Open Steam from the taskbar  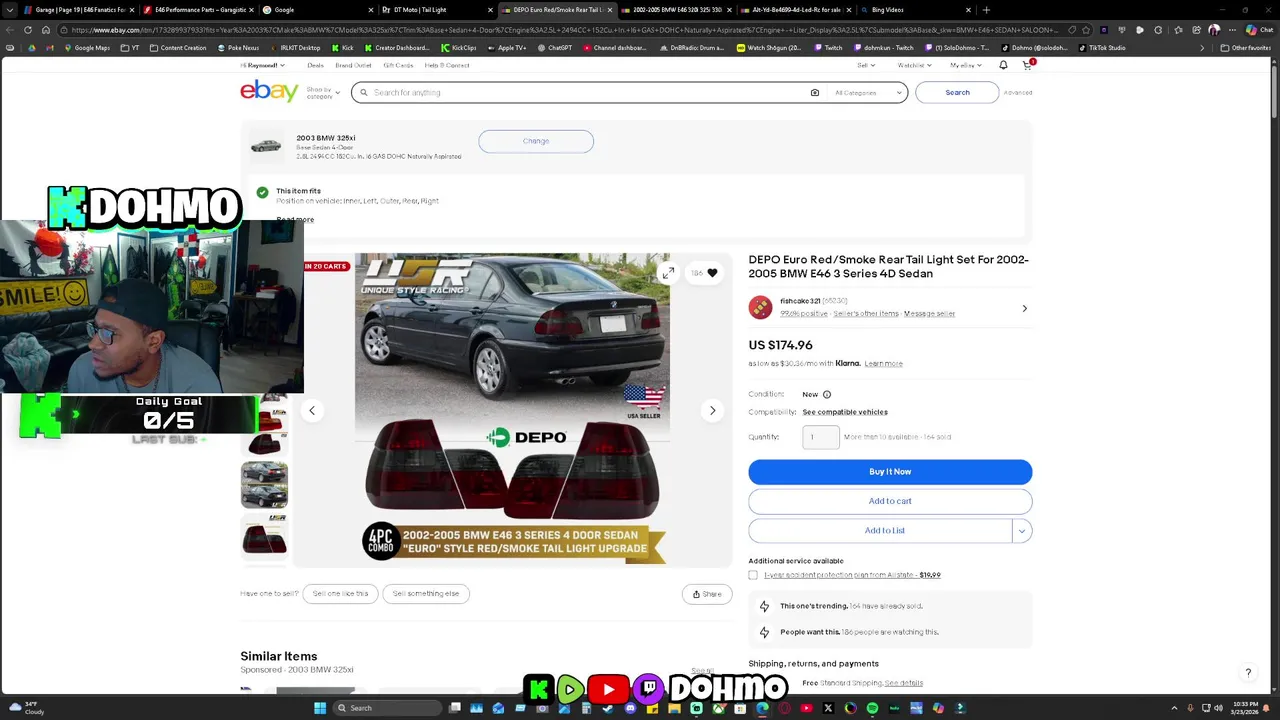pos(608,708)
